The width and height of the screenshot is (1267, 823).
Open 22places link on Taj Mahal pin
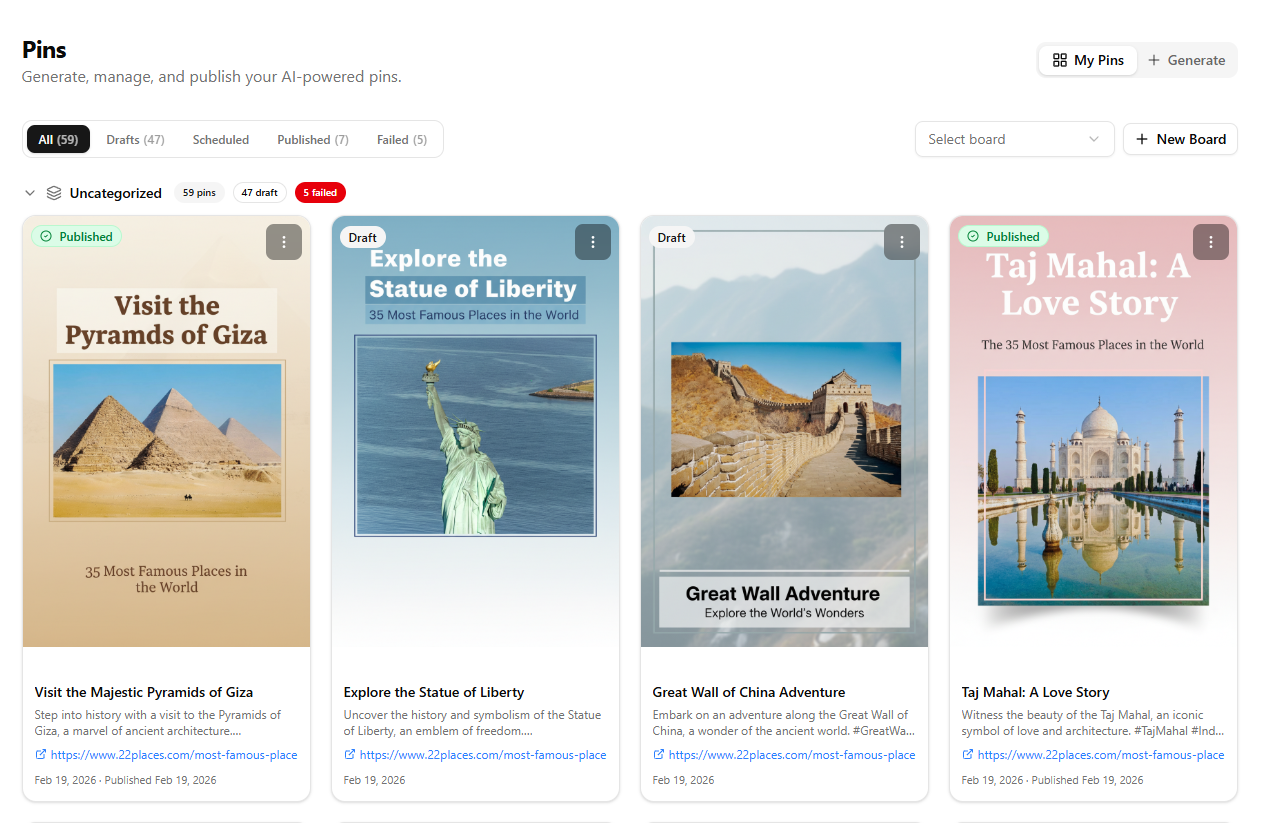click(1101, 755)
